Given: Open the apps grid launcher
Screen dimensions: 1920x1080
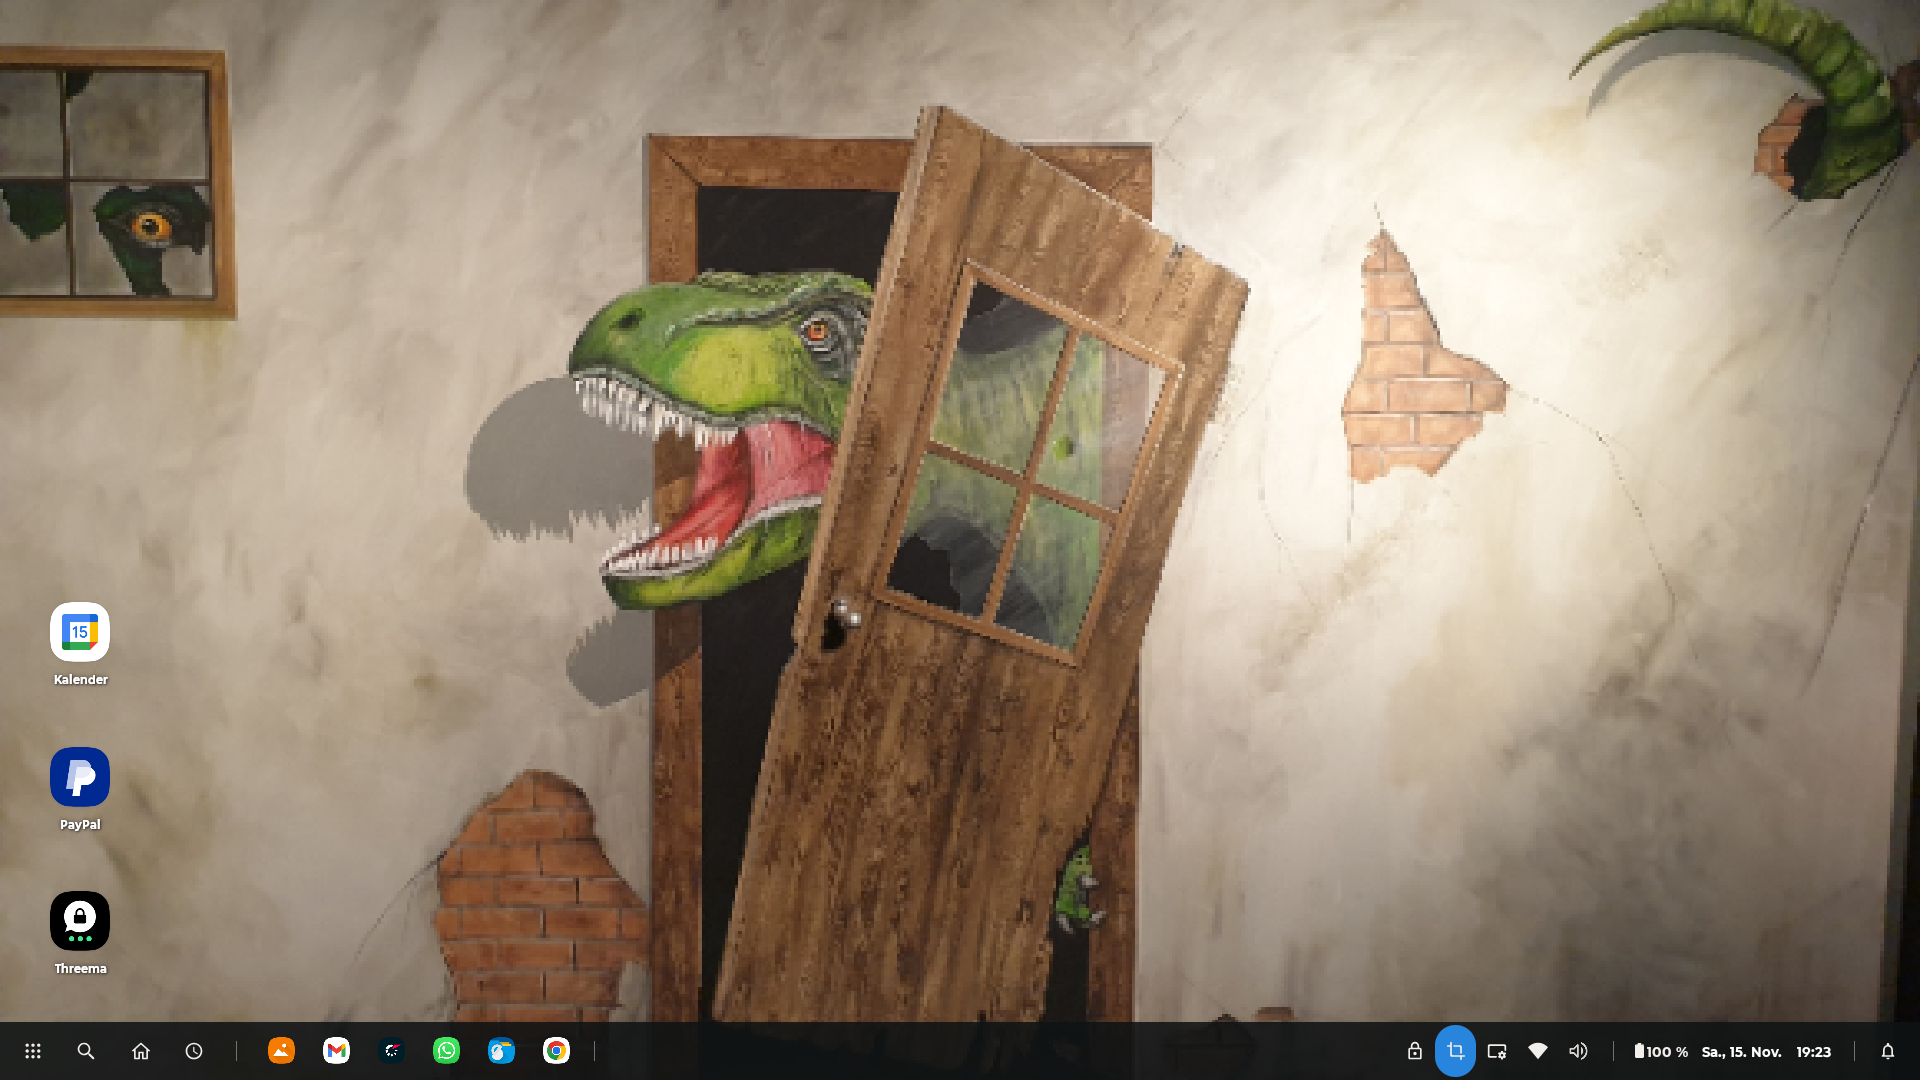Looking at the screenshot, I should 33,1051.
